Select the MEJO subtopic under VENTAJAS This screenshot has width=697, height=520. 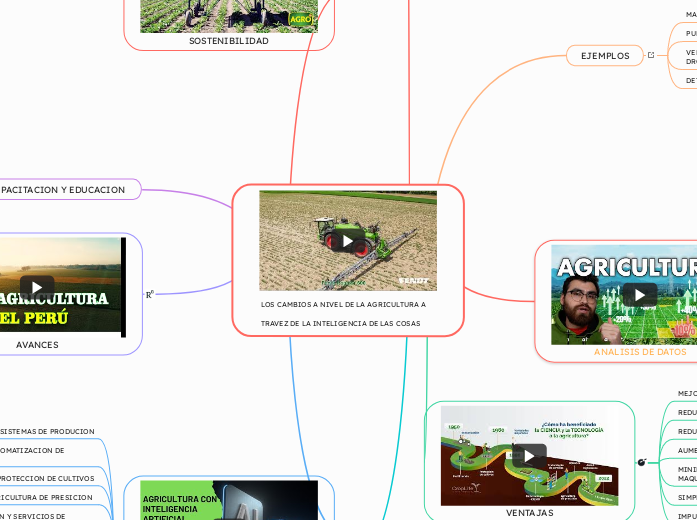pos(687,394)
